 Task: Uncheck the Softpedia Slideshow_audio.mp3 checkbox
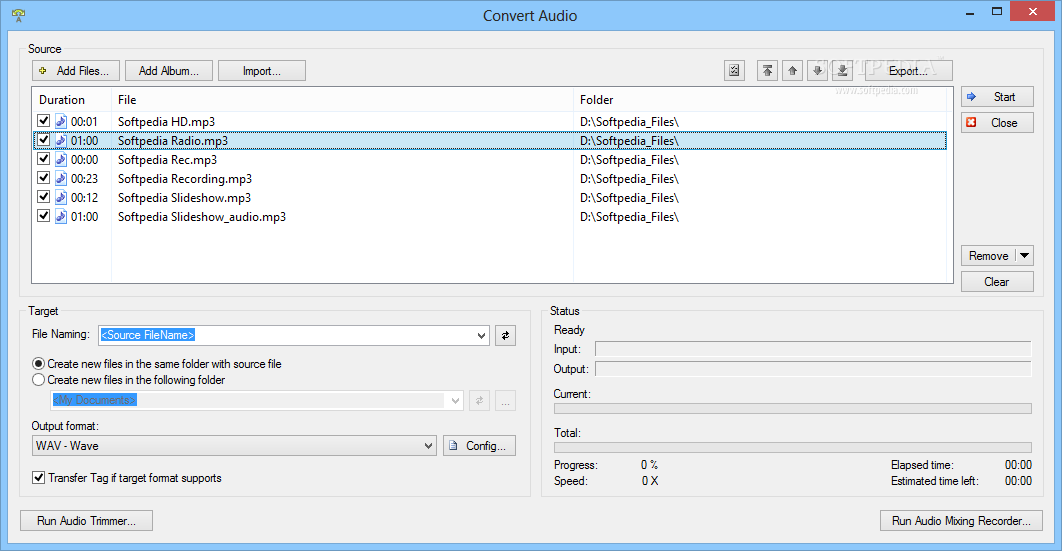(43, 215)
